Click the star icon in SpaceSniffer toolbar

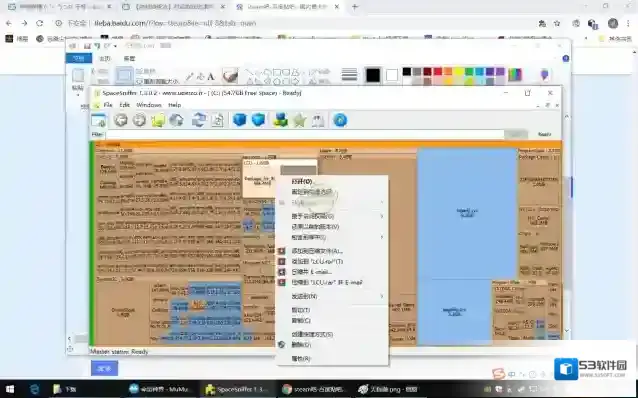click(x=299, y=120)
